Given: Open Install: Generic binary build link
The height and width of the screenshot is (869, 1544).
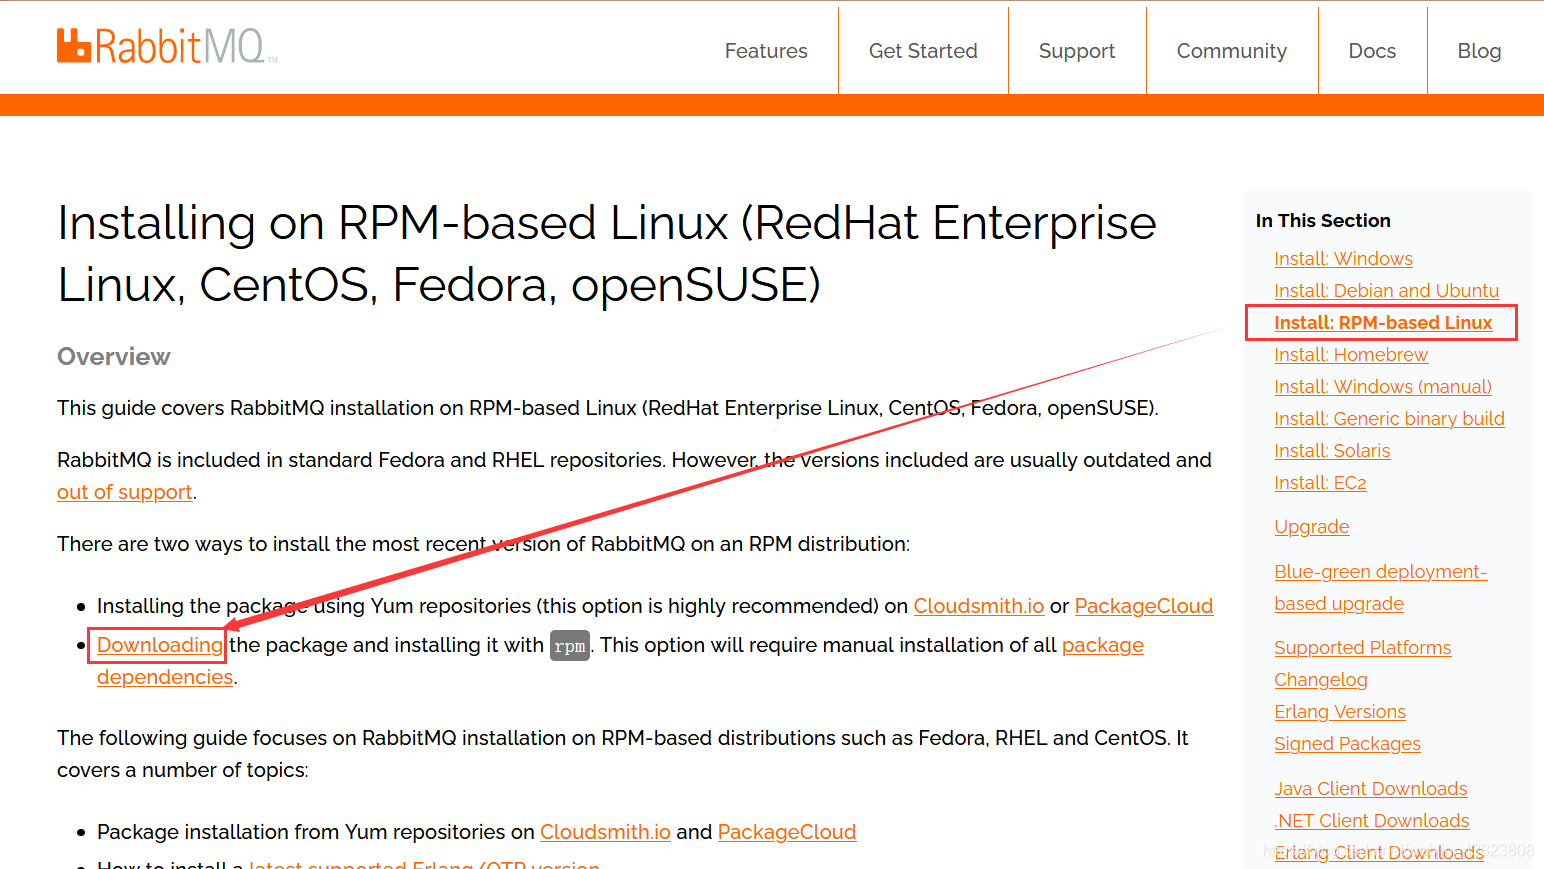Looking at the screenshot, I should [1389, 419].
